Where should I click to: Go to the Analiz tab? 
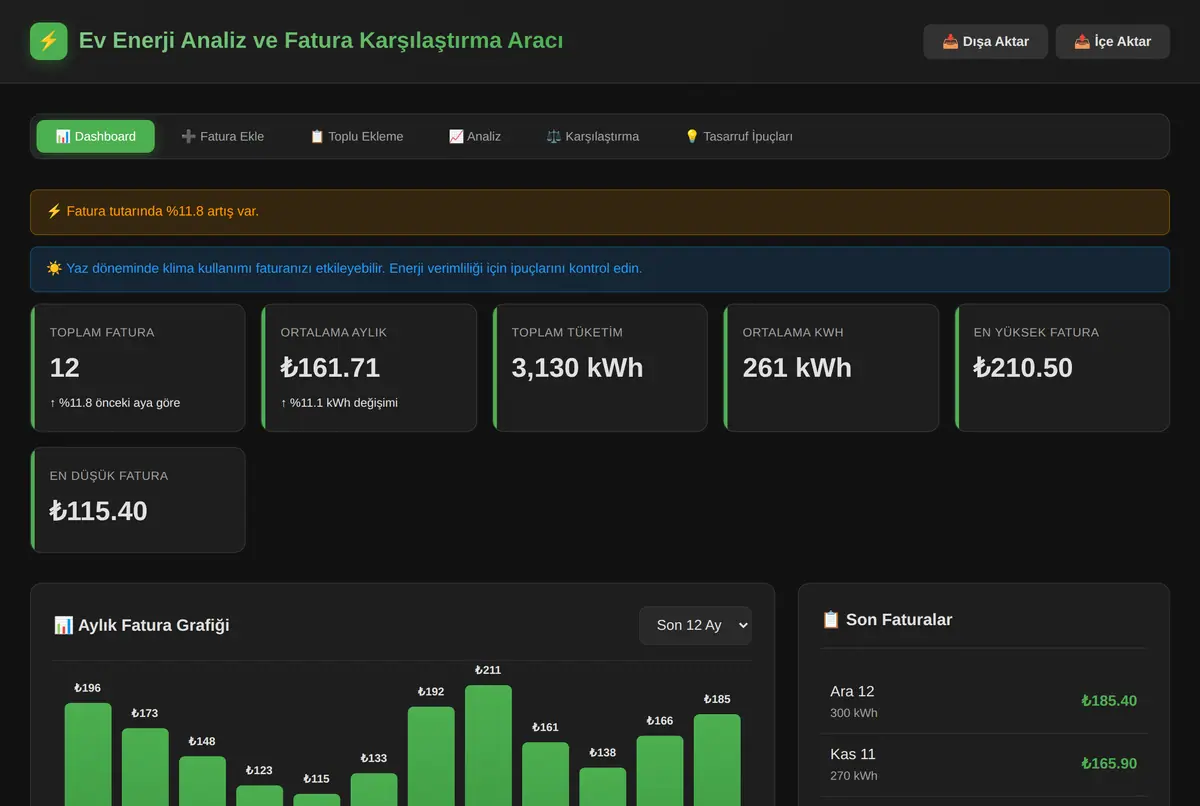[475, 136]
